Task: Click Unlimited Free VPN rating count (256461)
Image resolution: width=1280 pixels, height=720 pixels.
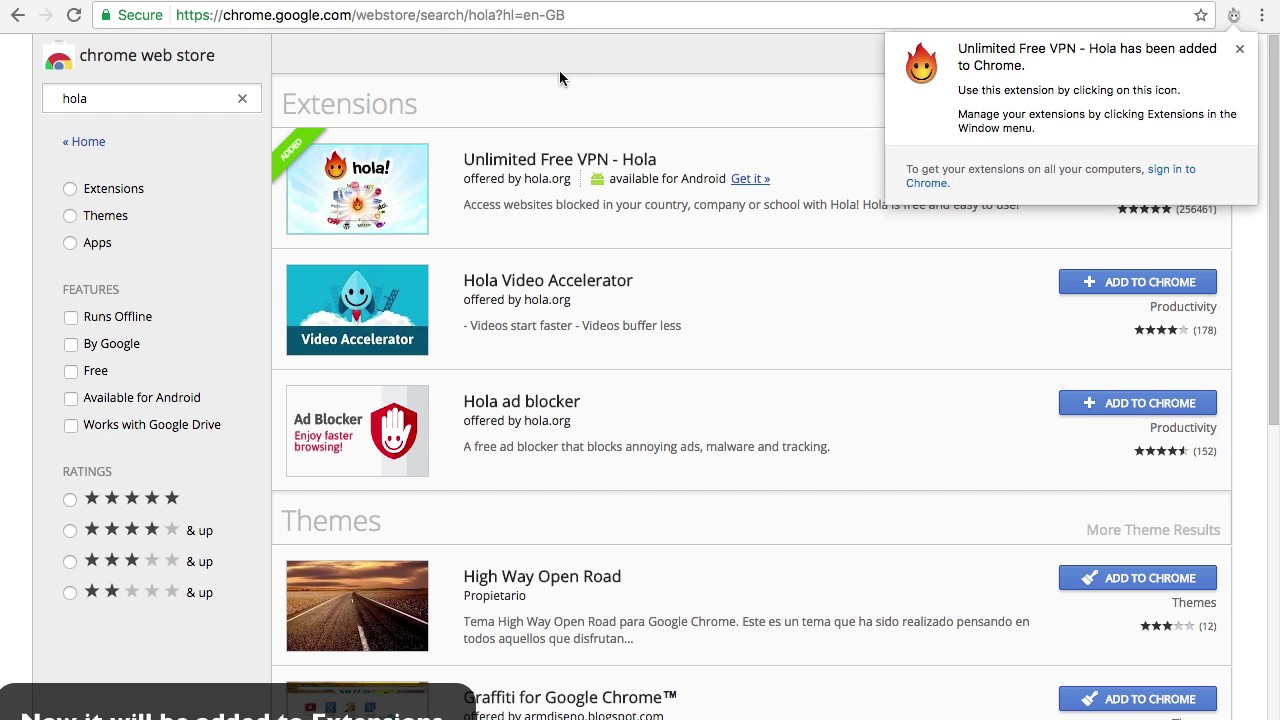Action: pyautogui.click(x=1196, y=209)
